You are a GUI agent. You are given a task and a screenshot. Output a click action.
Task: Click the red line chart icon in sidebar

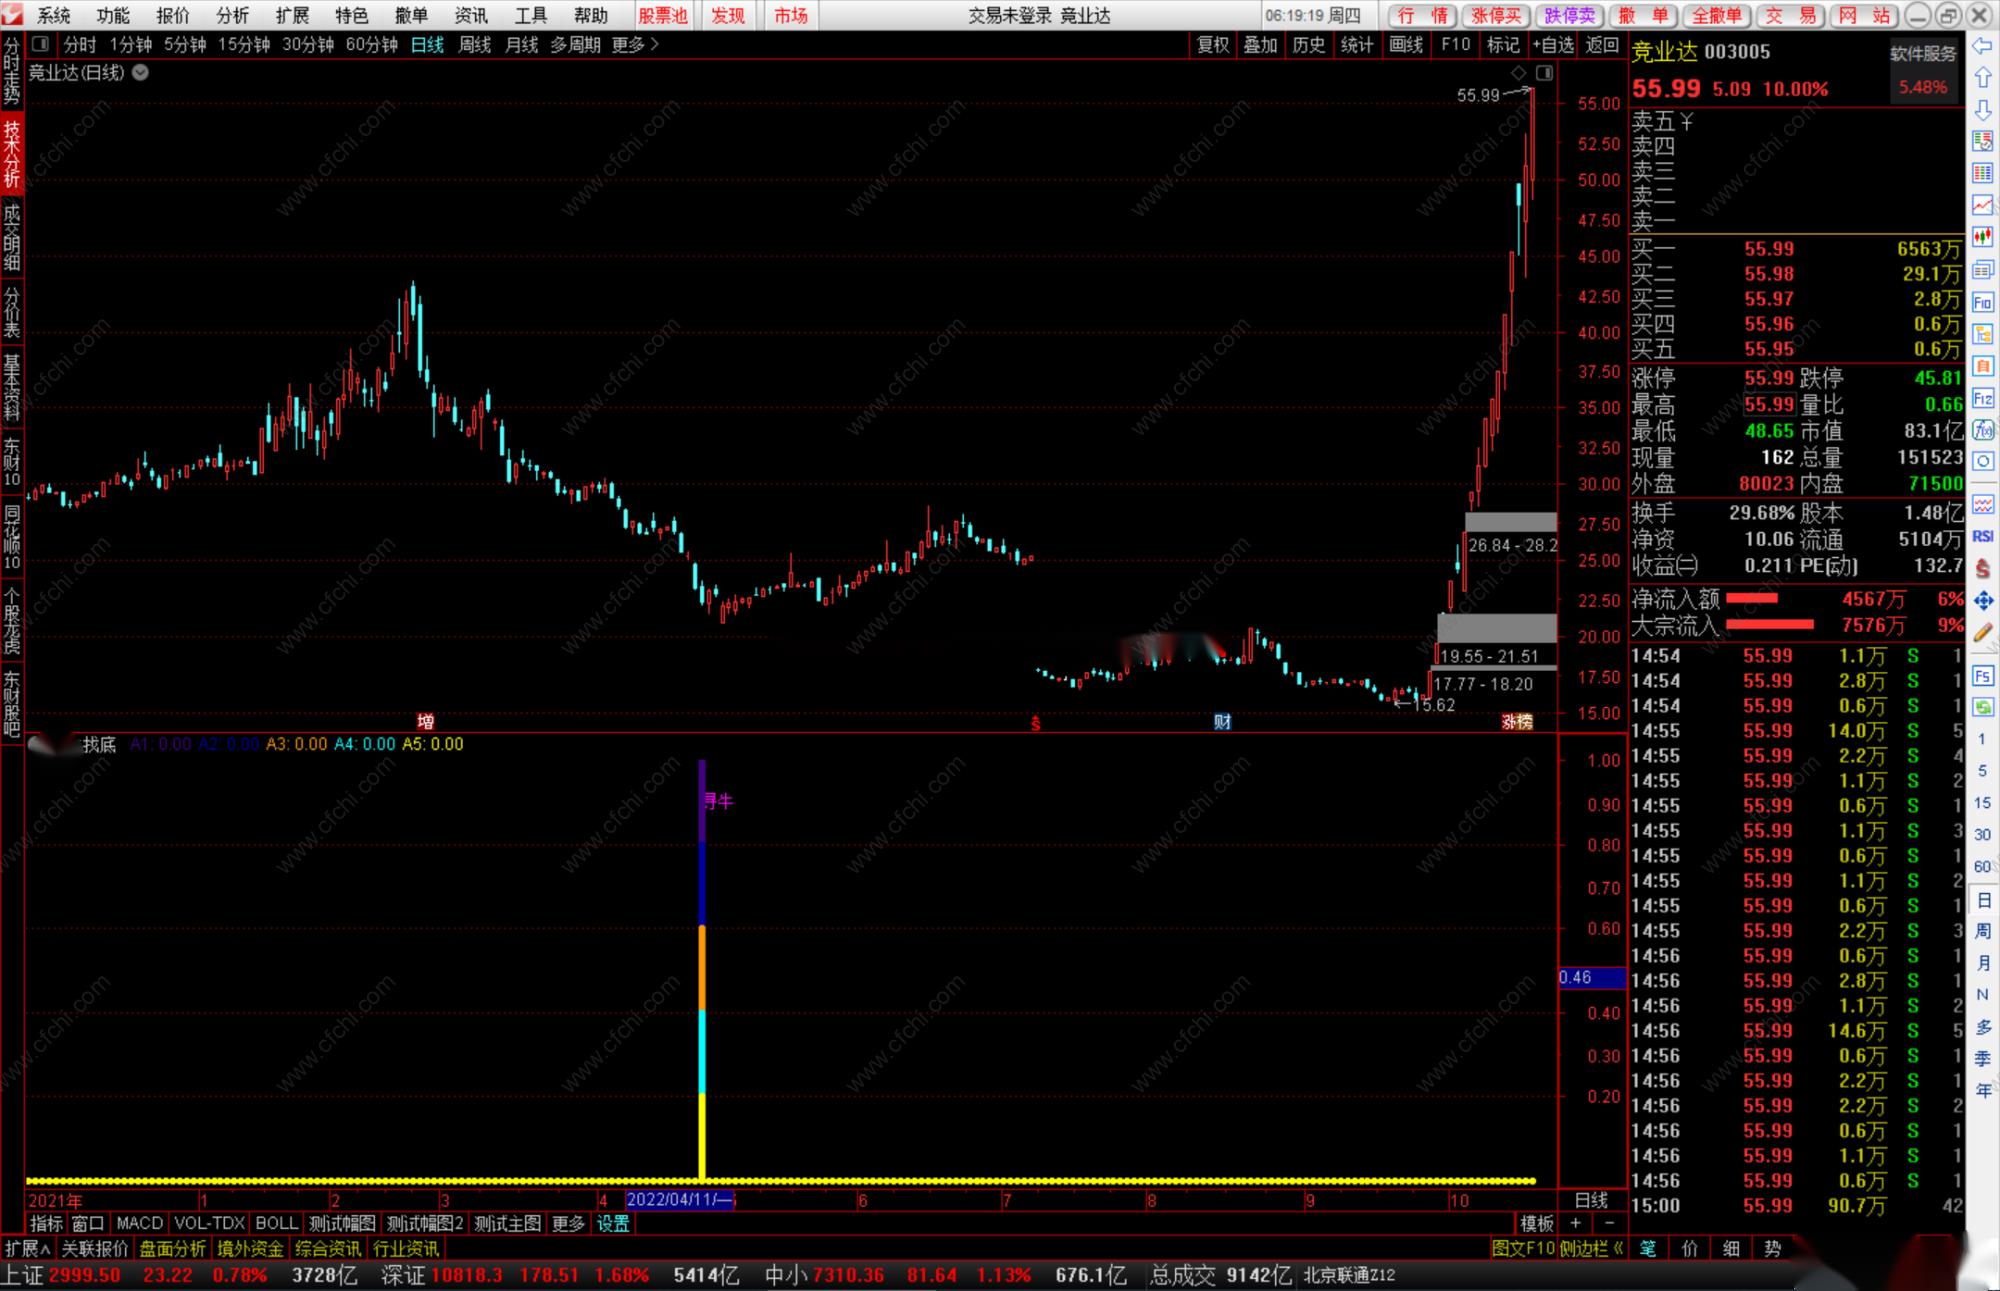coord(1983,205)
